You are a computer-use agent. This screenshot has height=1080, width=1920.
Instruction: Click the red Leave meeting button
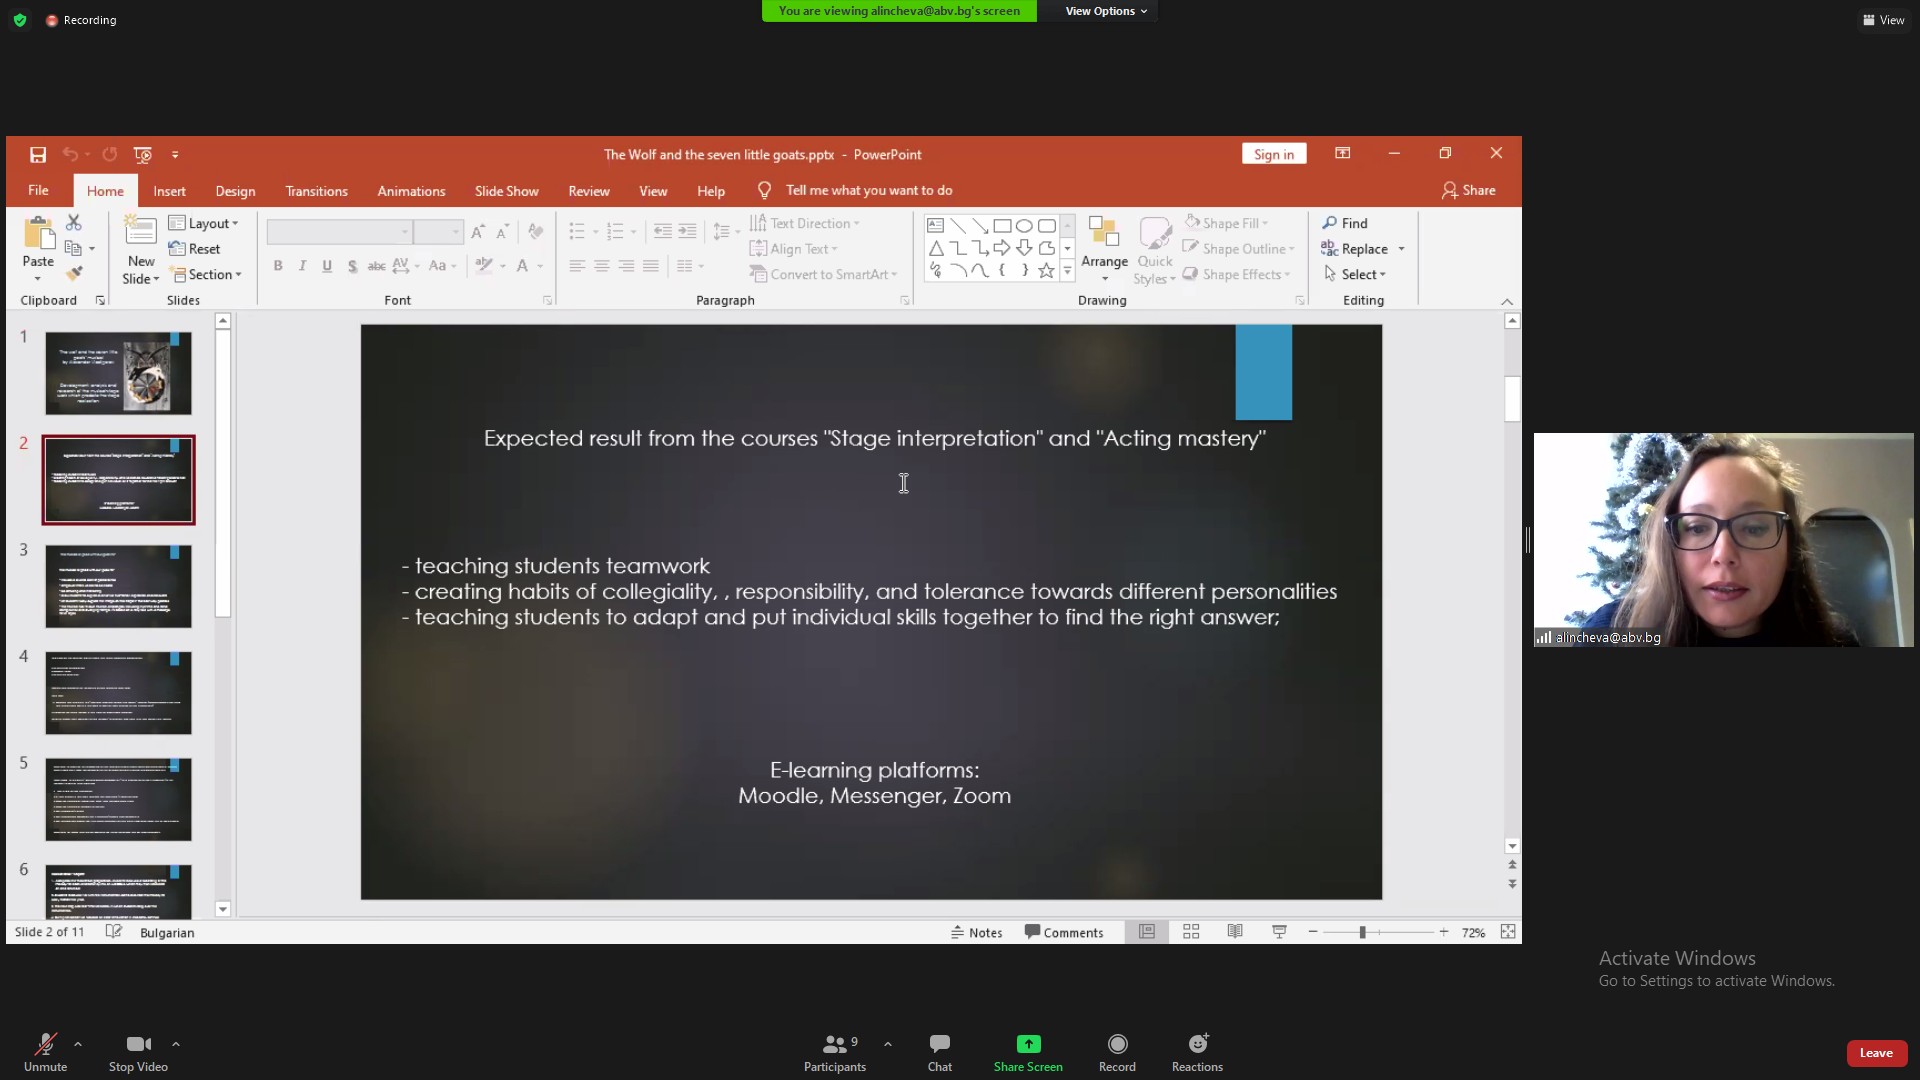coord(1876,1053)
